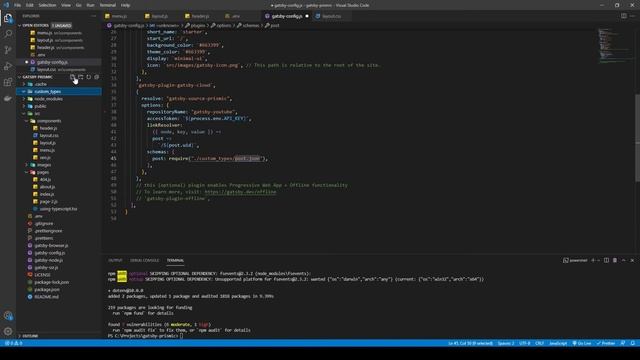The height and width of the screenshot is (360, 640).
Task: Click New Folder icon in project header
Action: click(x=80, y=77)
